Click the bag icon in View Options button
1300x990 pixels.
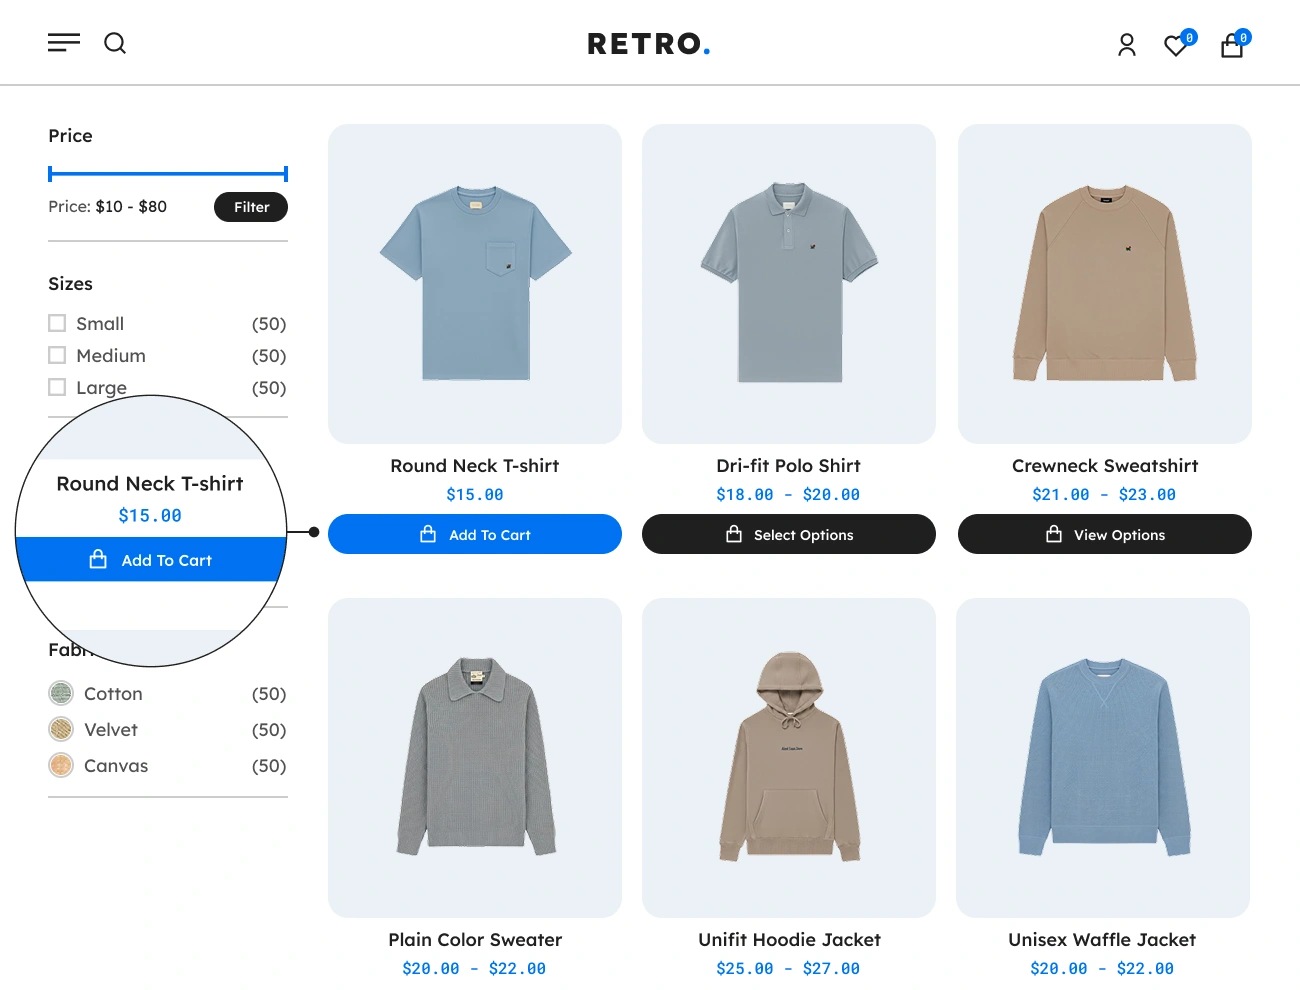click(x=1054, y=534)
